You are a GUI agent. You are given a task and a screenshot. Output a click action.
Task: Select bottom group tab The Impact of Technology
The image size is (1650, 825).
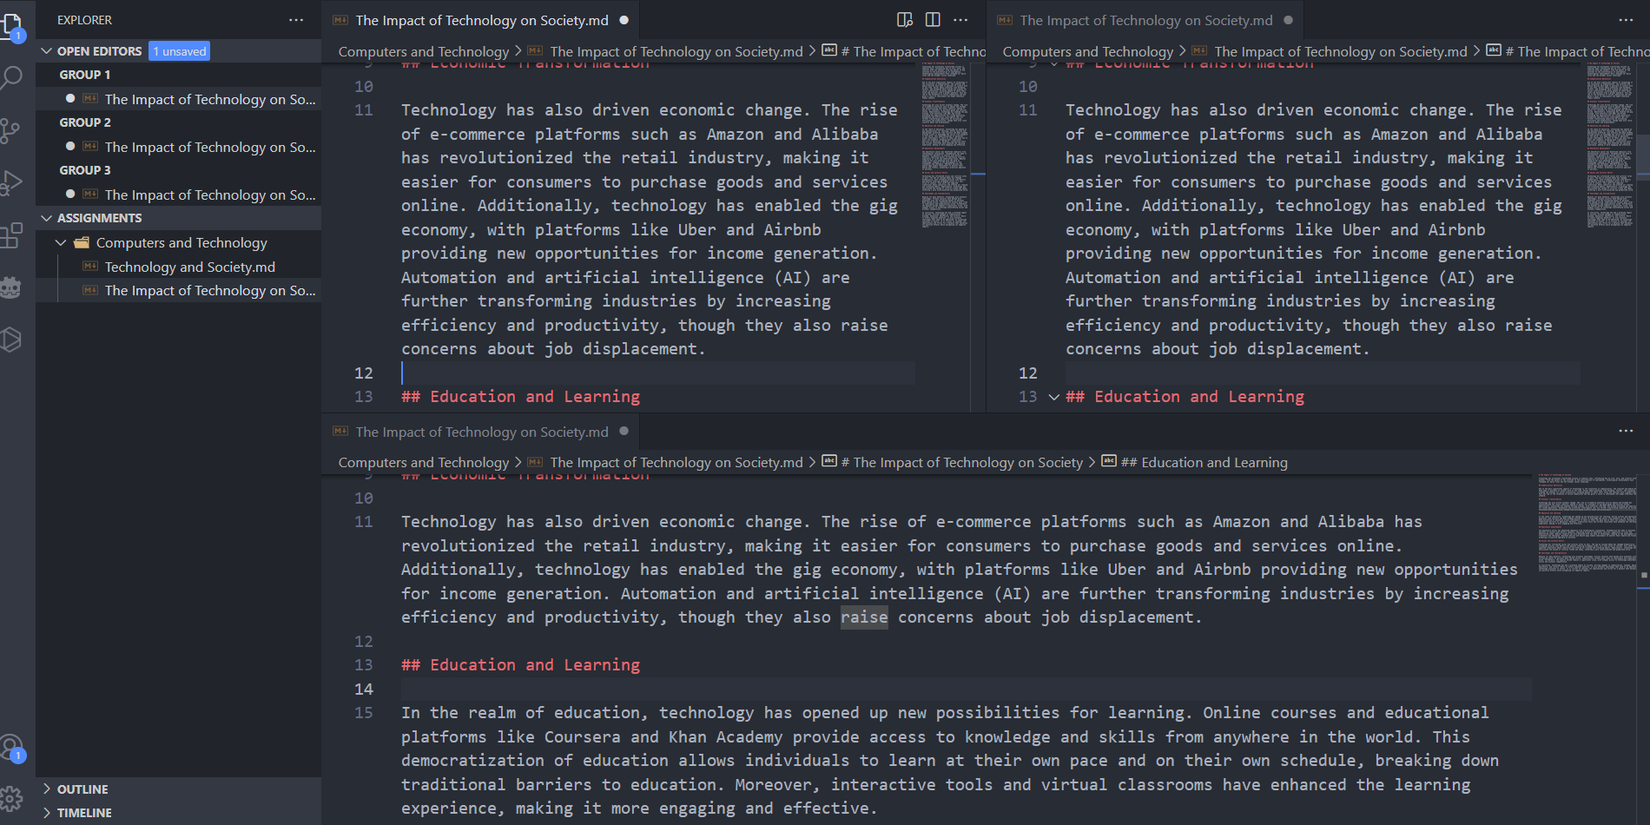(482, 431)
